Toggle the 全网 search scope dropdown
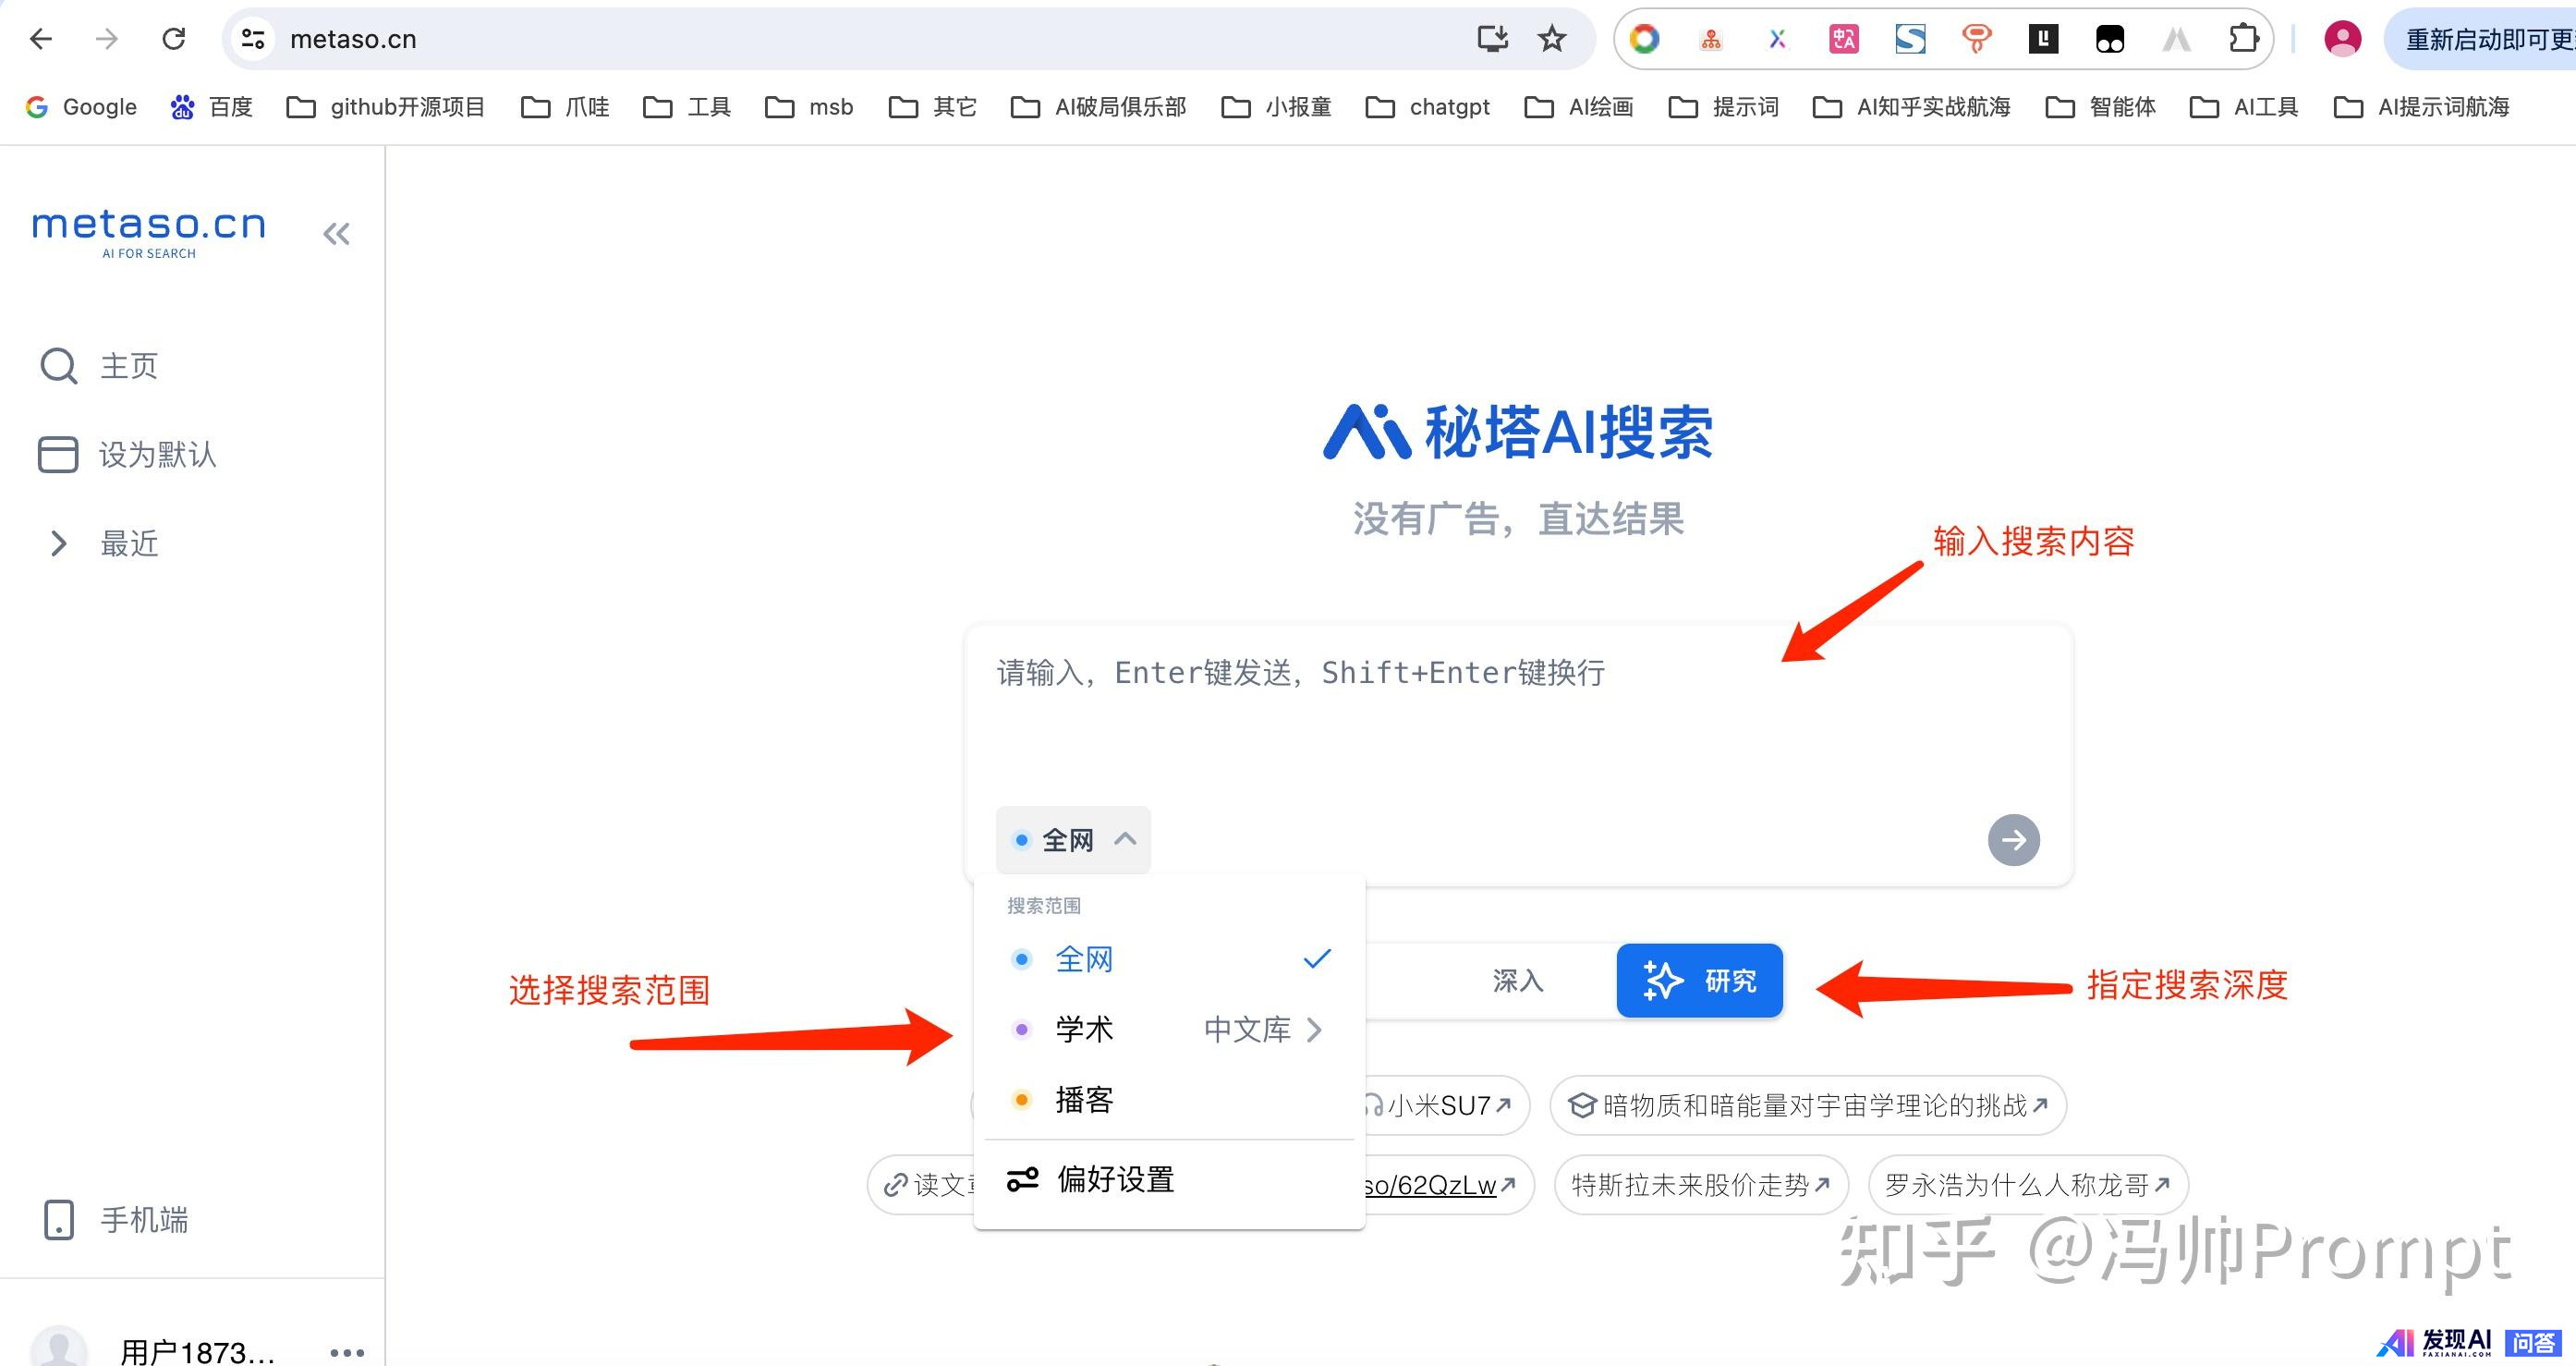 (1073, 840)
